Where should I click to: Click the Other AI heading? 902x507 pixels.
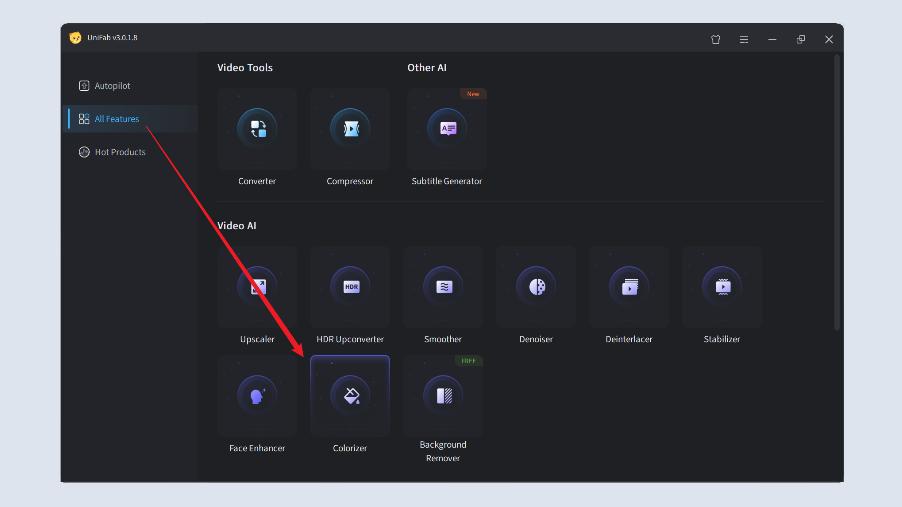(x=427, y=67)
